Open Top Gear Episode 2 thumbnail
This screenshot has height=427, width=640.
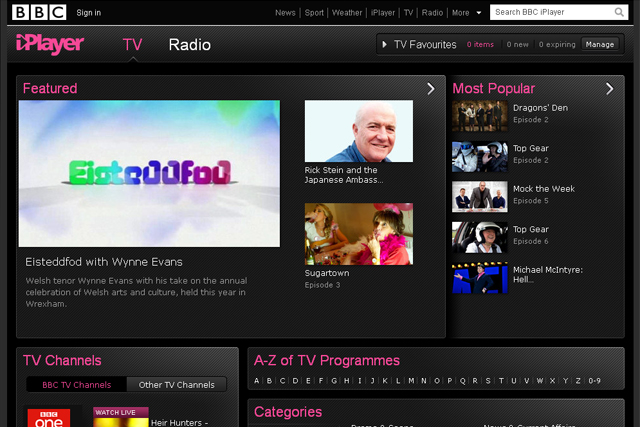pos(480,157)
